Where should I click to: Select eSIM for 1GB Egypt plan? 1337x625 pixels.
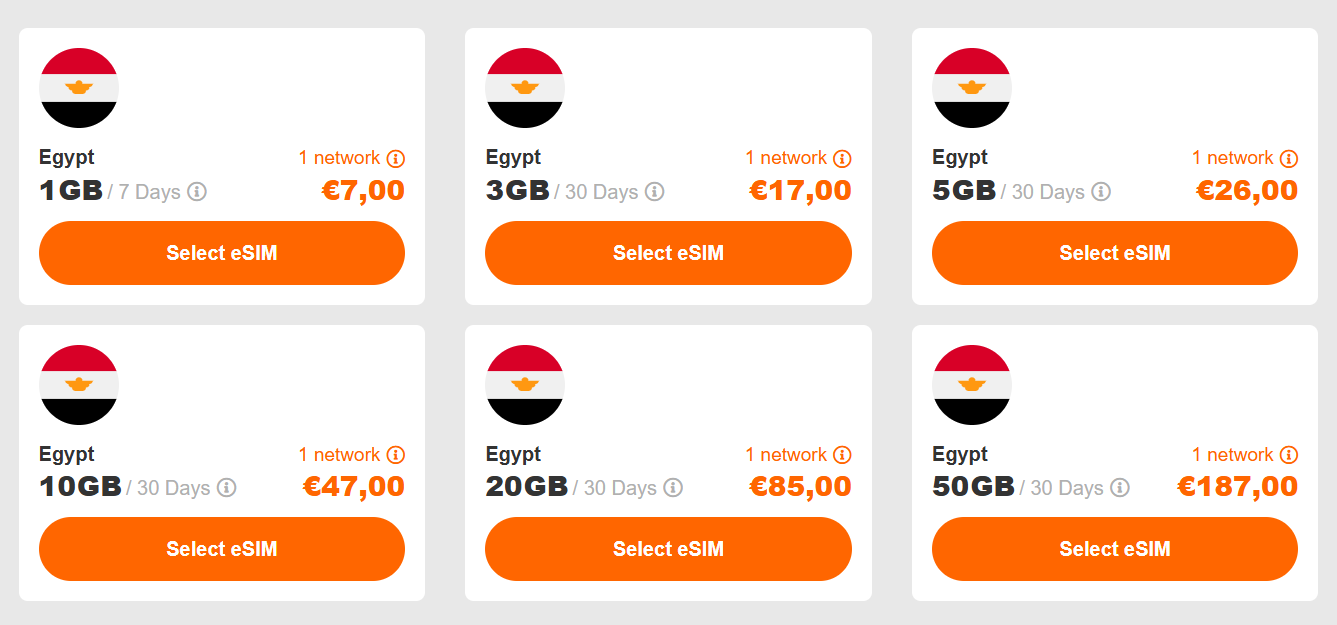pyautogui.click(x=222, y=253)
